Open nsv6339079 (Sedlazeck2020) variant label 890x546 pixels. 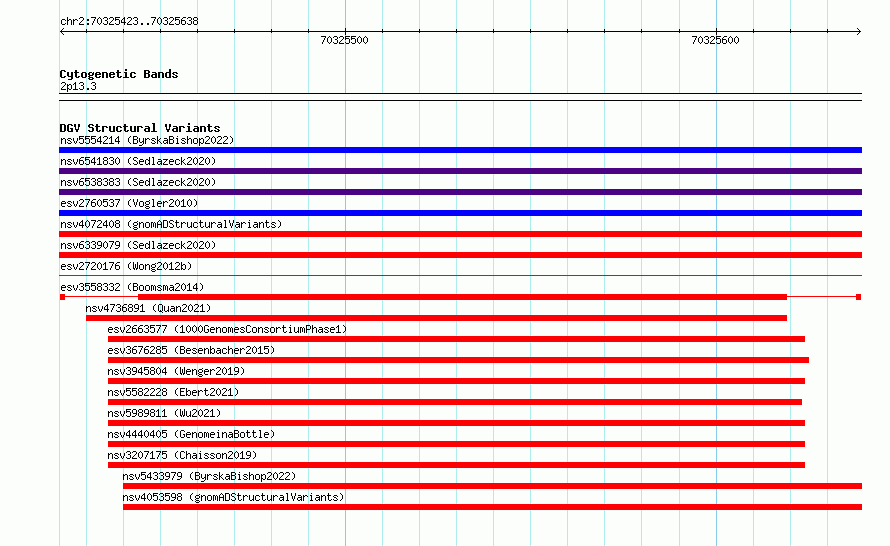click(138, 245)
